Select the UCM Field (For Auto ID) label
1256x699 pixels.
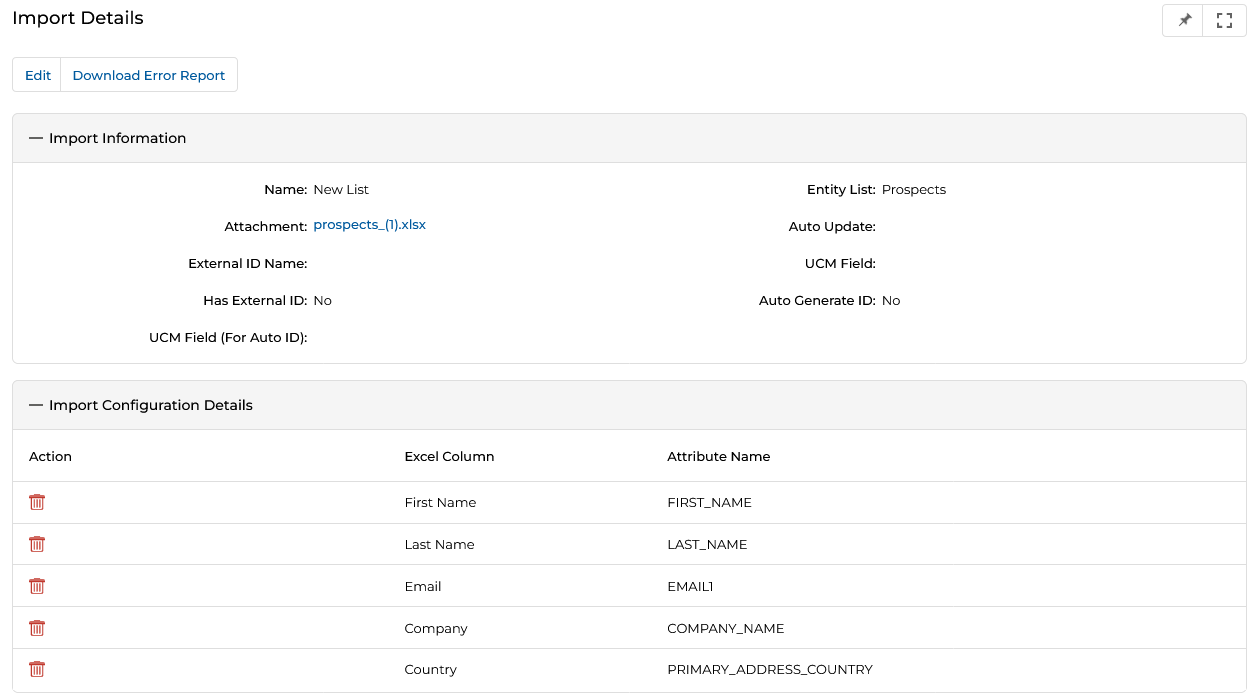[x=228, y=337]
